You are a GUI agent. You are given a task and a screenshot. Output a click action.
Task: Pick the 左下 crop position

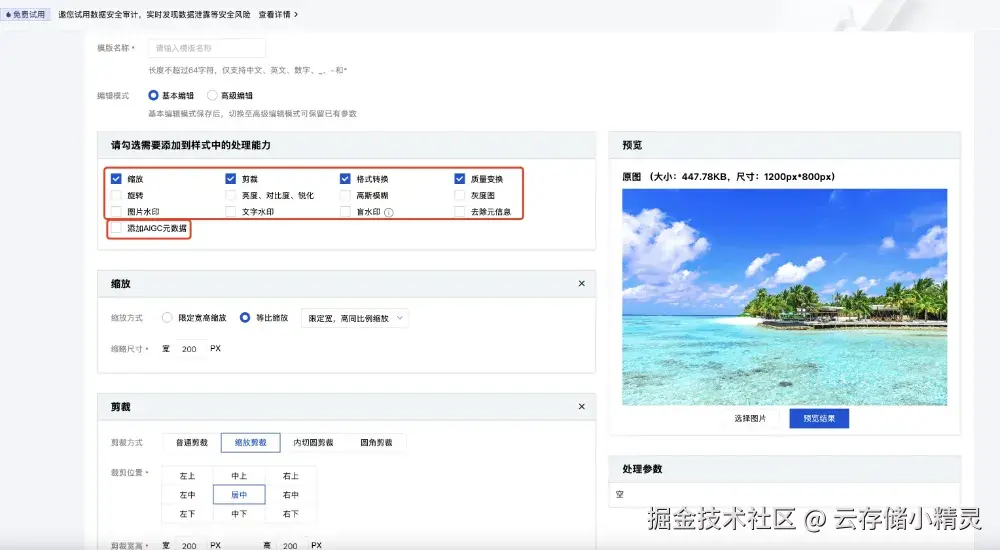point(188,514)
